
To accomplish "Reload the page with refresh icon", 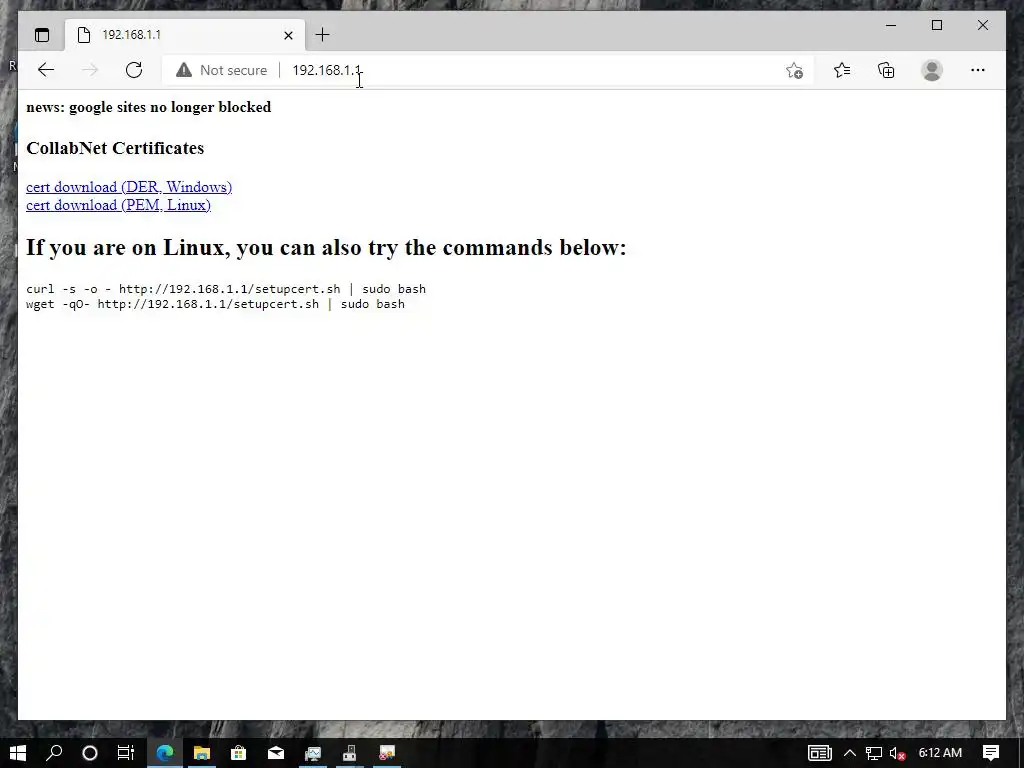I will (134, 70).
